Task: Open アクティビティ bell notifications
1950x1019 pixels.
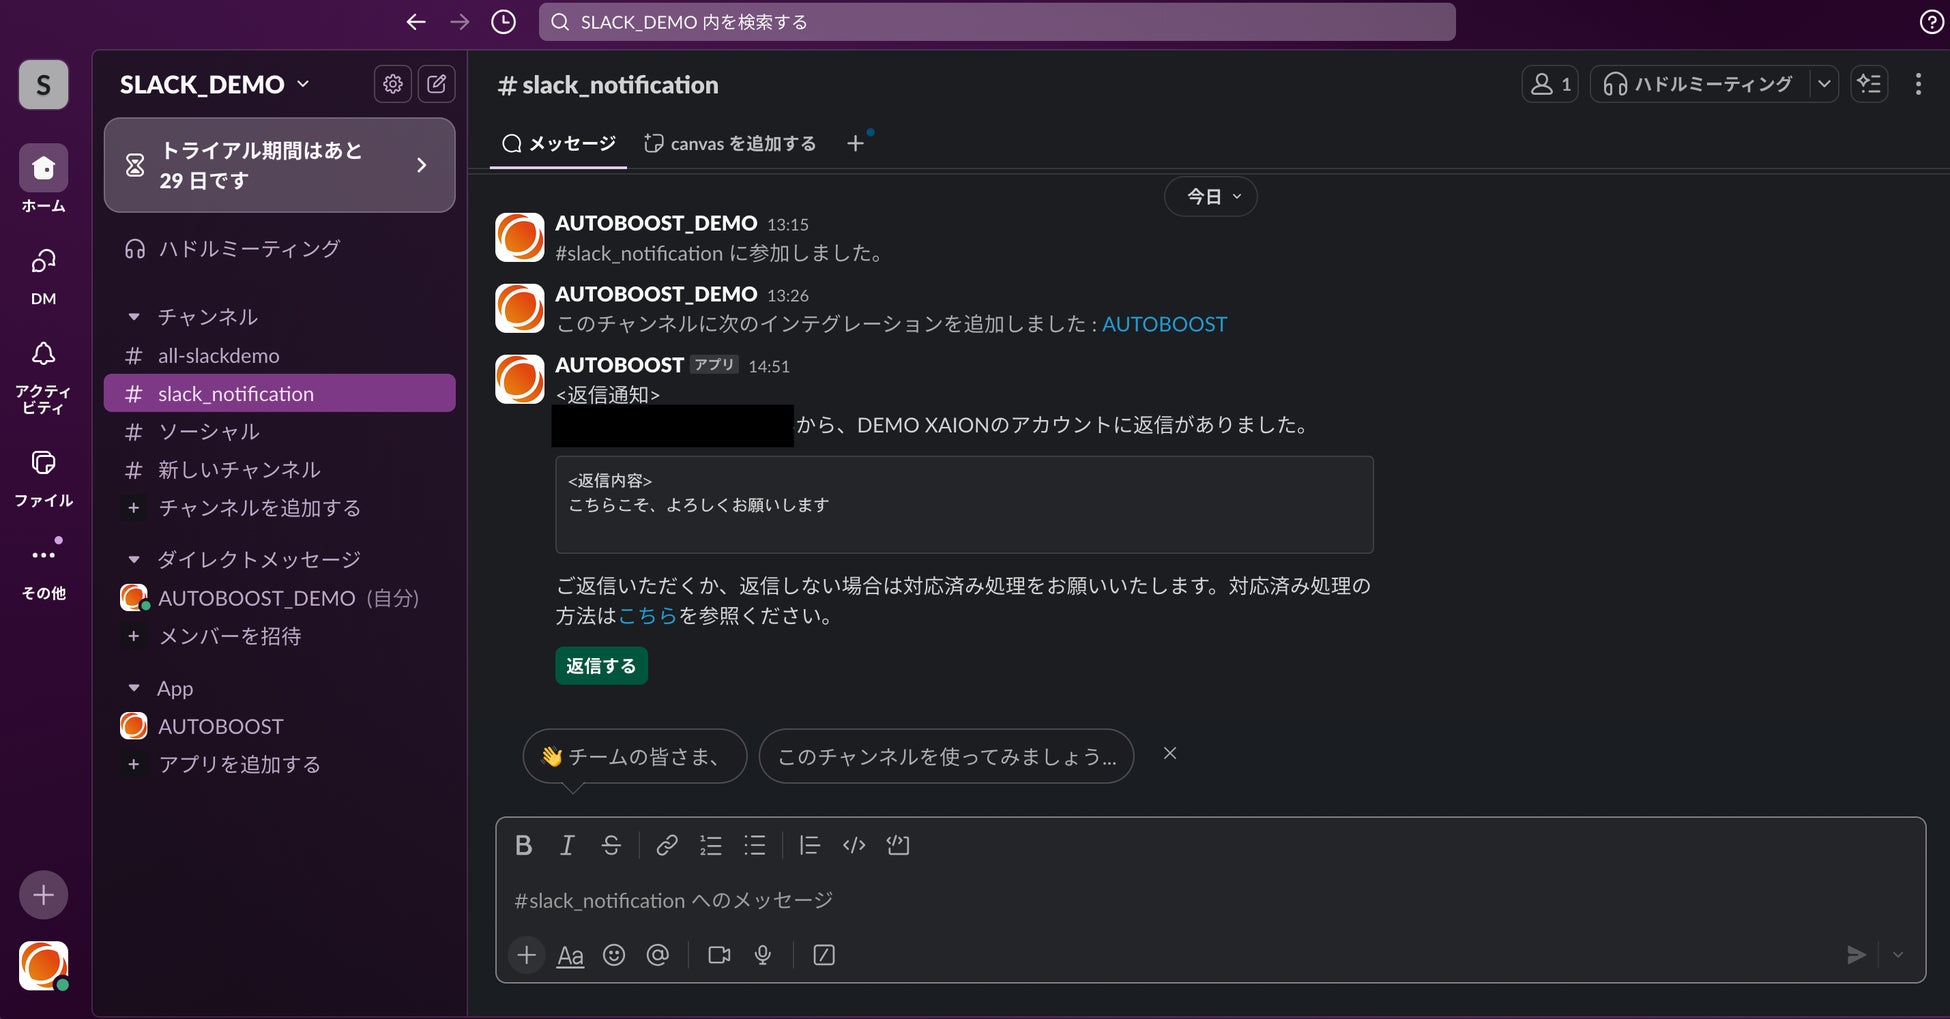Action: tap(44, 377)
